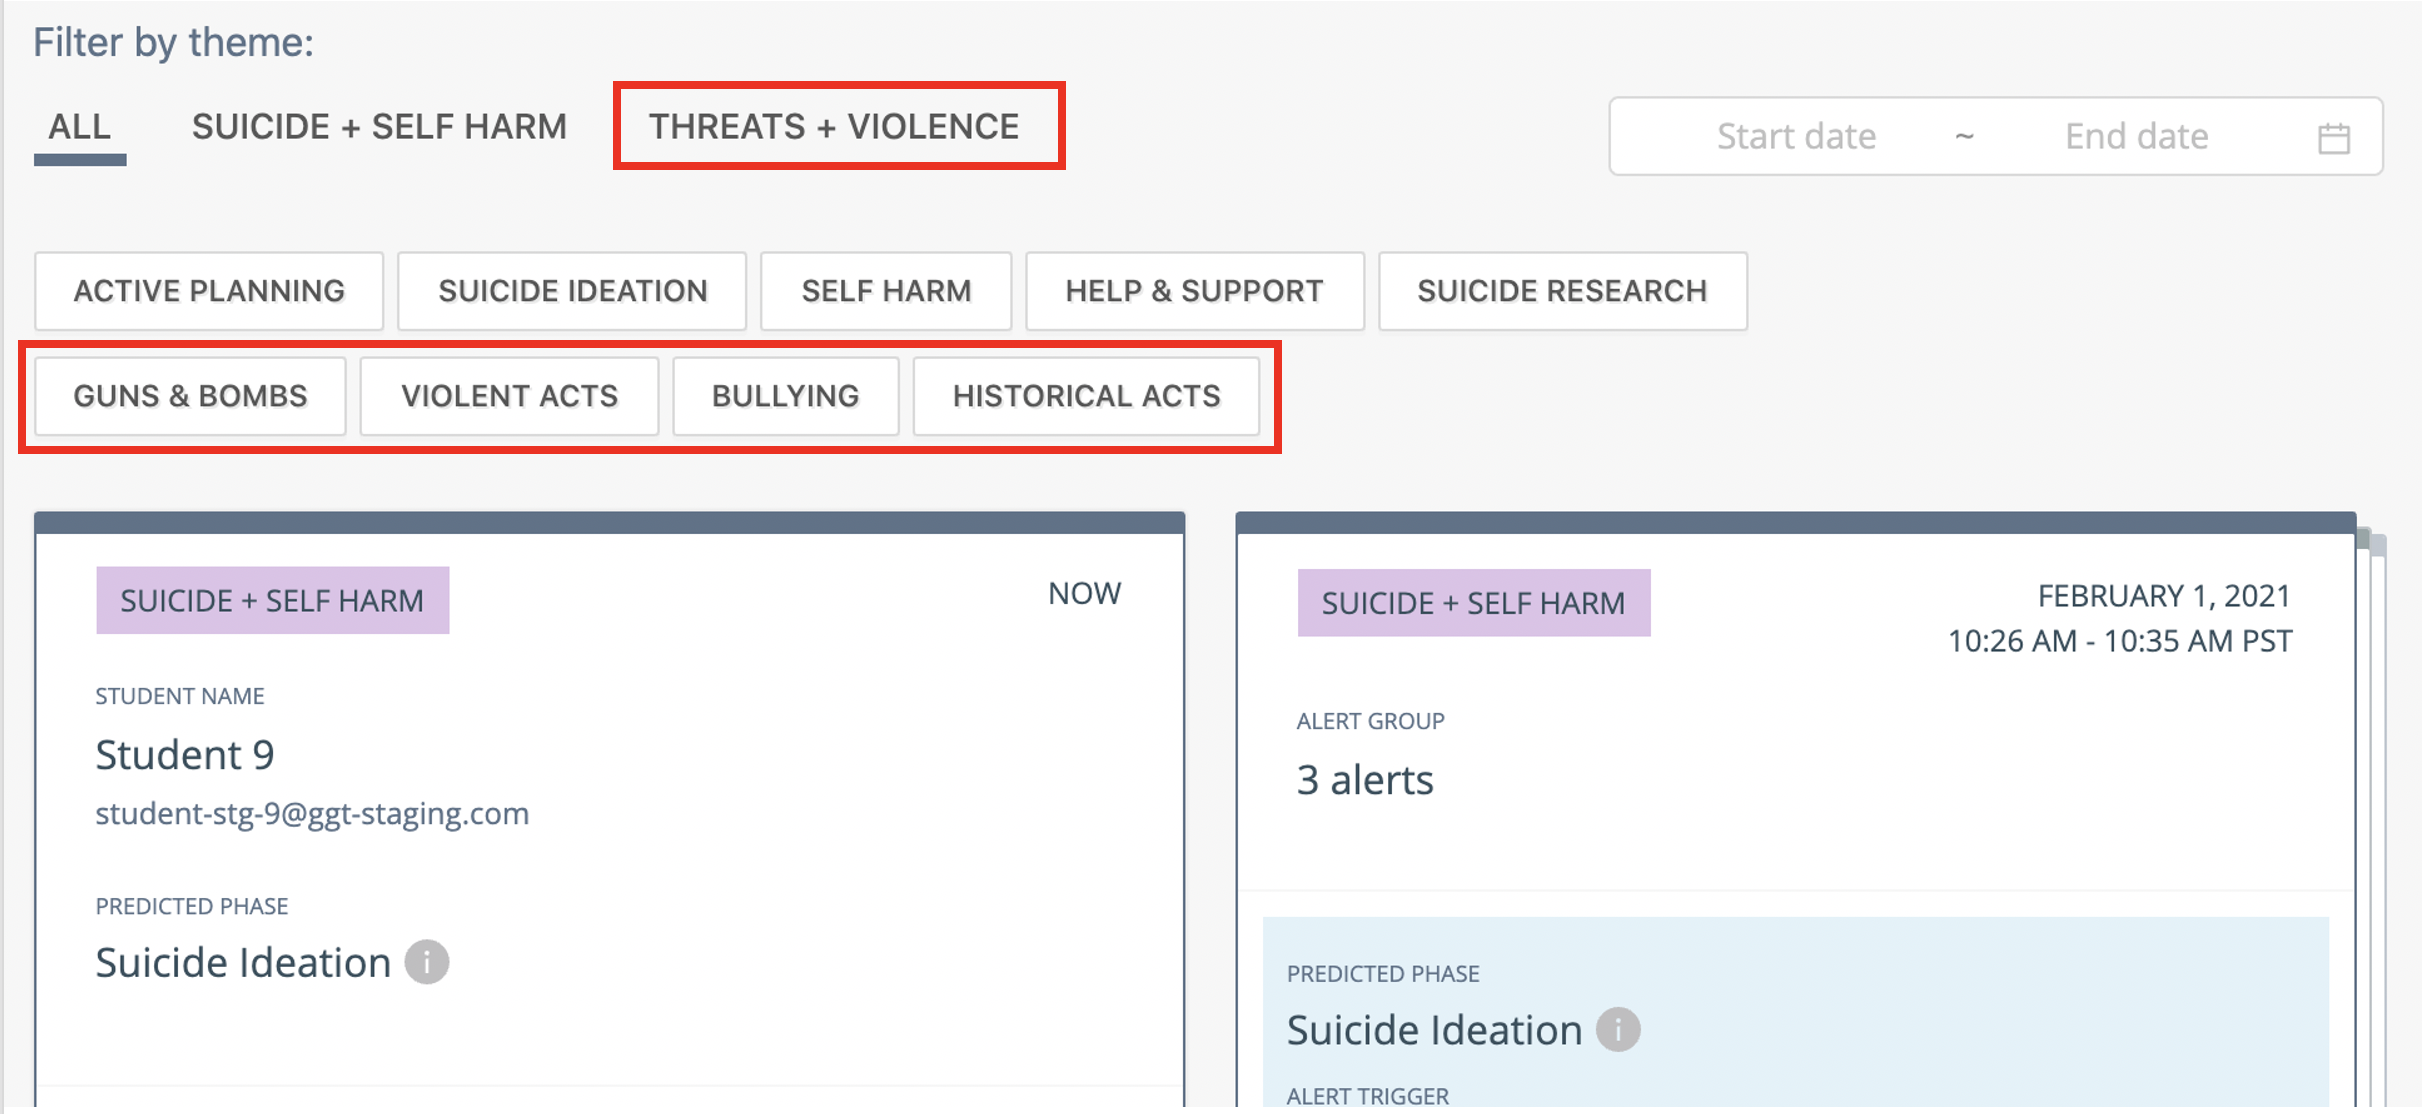Click the ALERT TRIGGER label

(x=1368, y=1096)
